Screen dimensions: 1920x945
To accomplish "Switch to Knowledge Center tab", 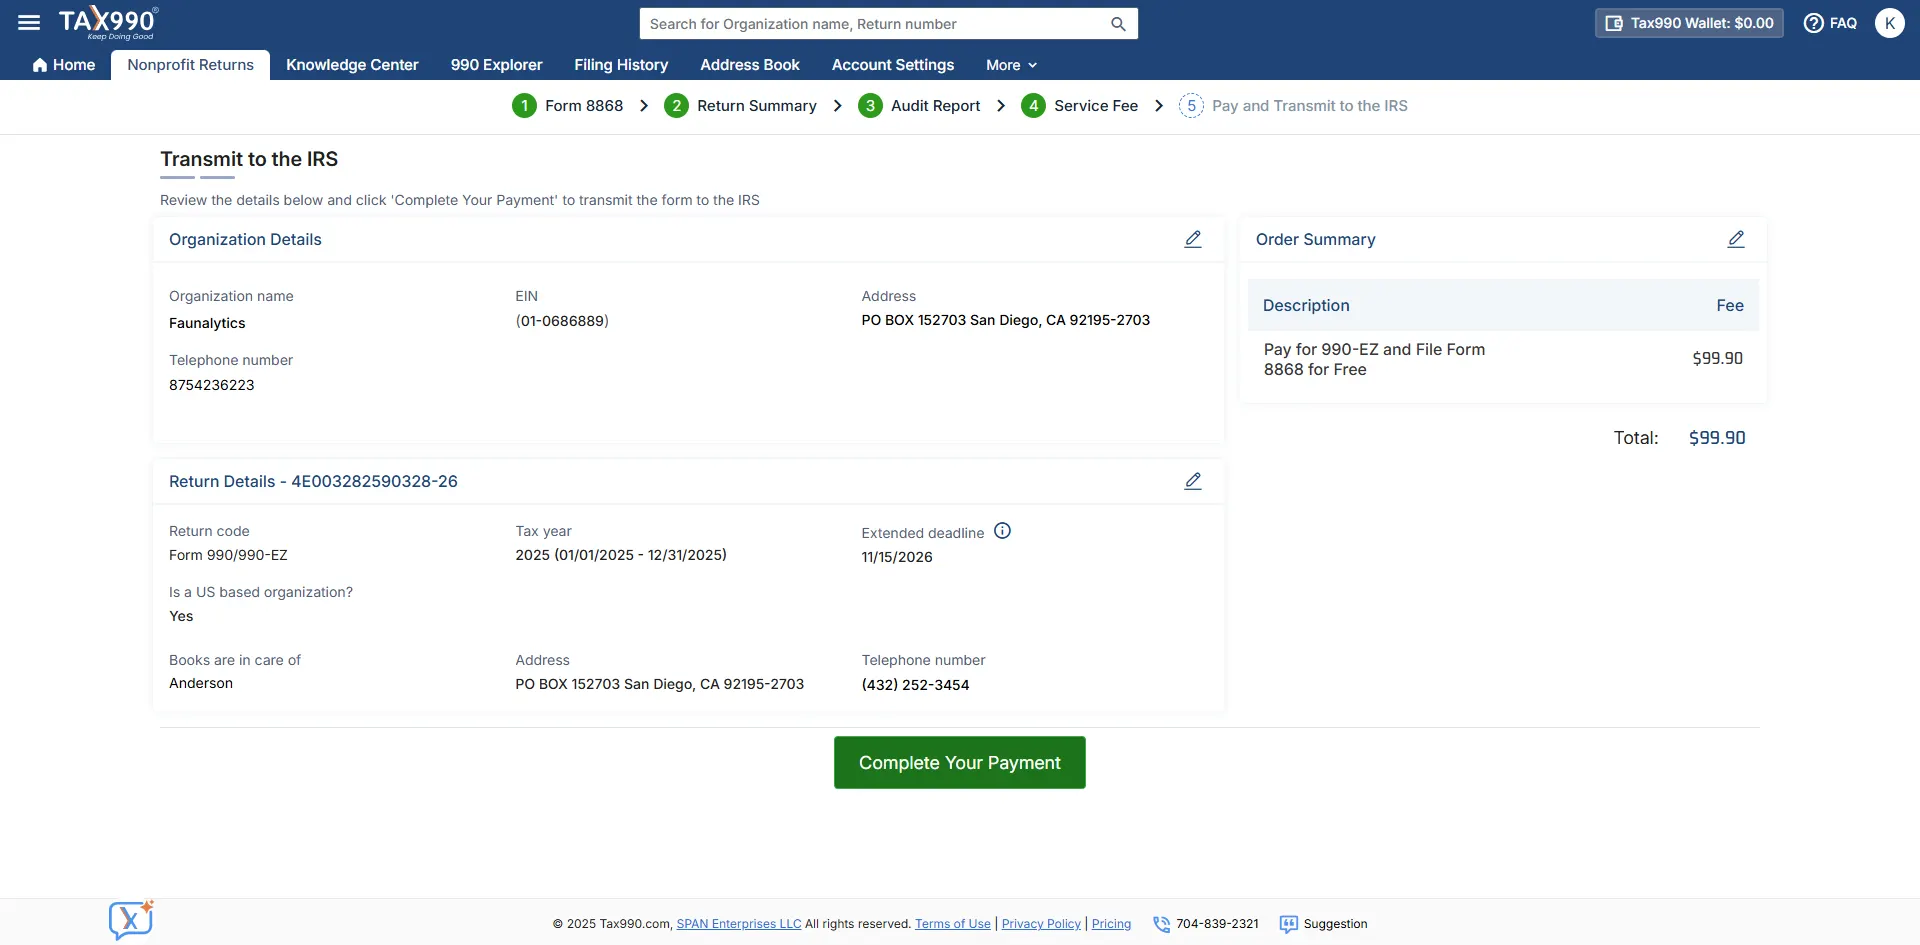I will (x=352, y=65).
